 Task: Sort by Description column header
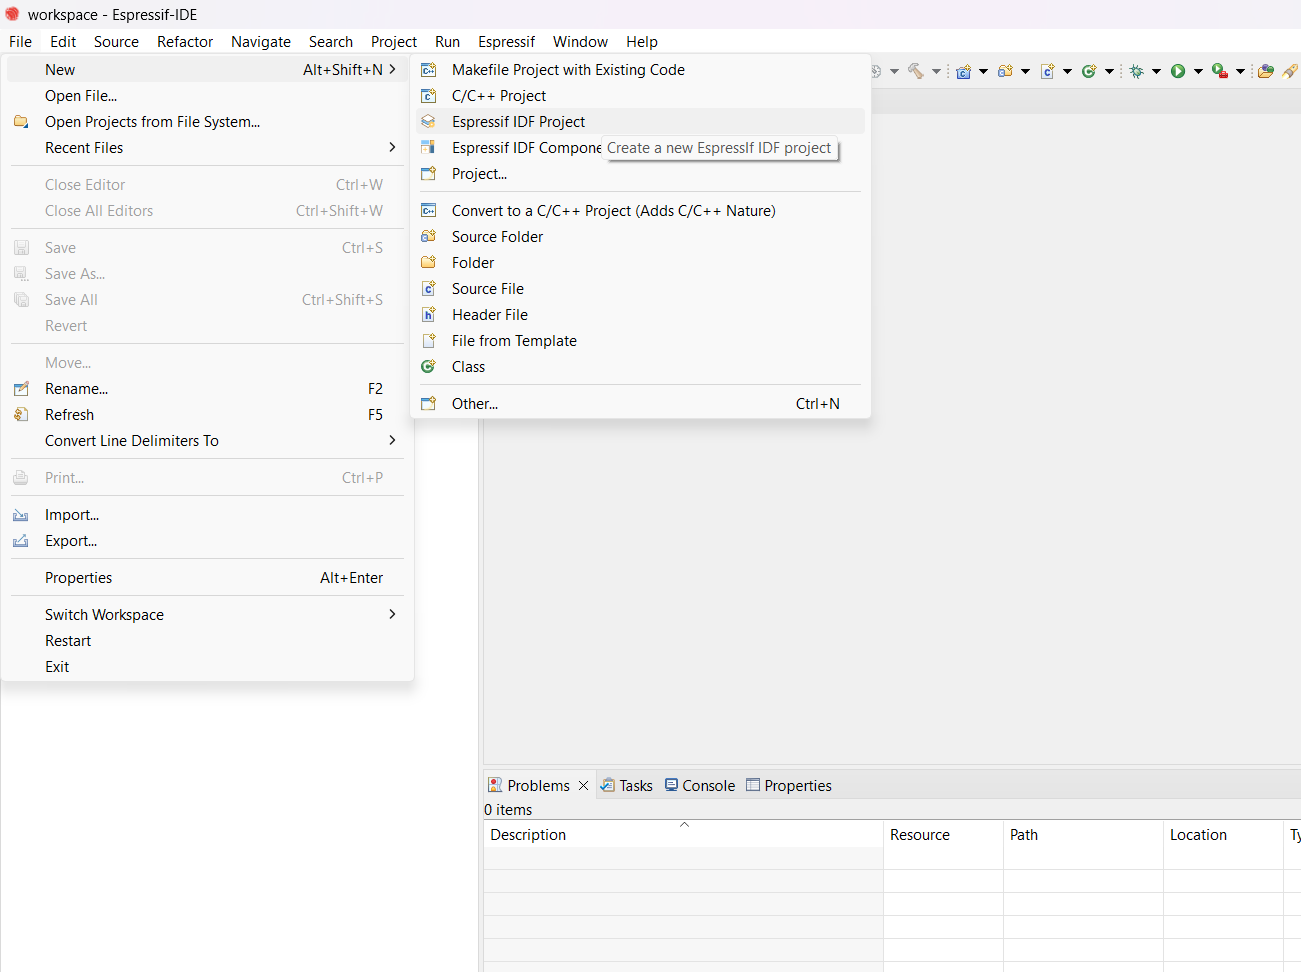click(x=683, y=835)
